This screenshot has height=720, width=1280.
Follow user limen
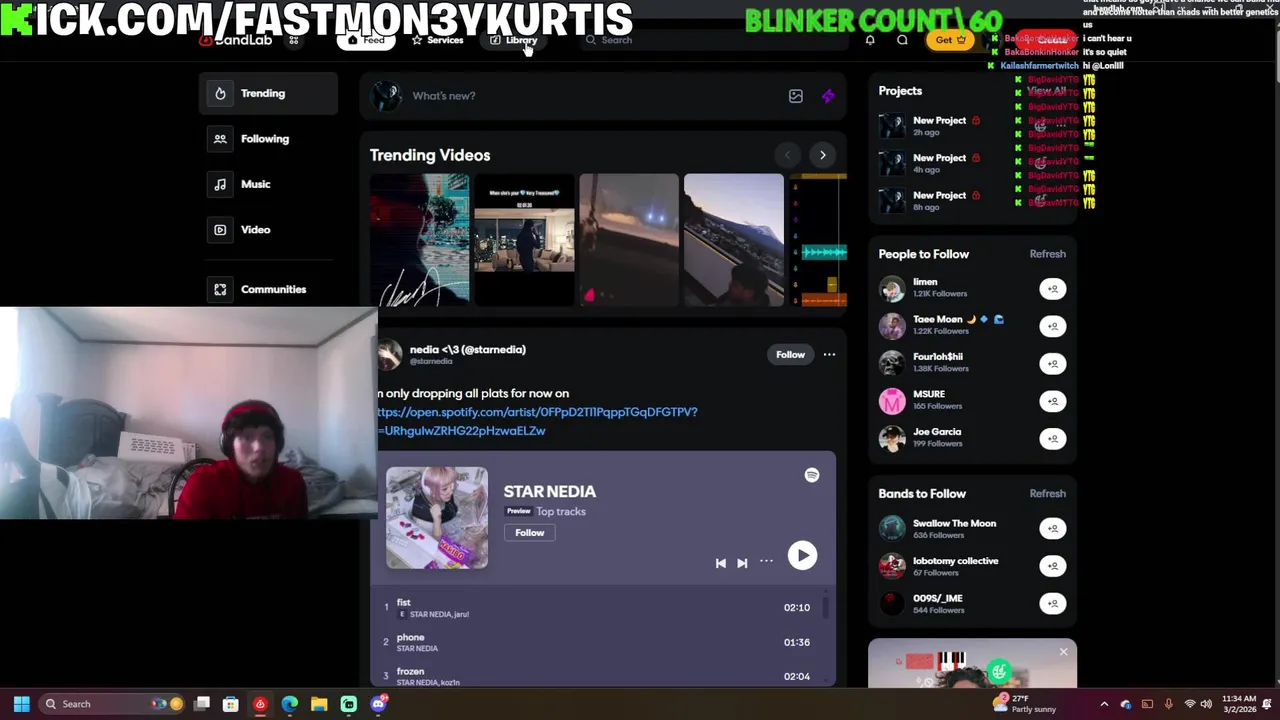1052,289
